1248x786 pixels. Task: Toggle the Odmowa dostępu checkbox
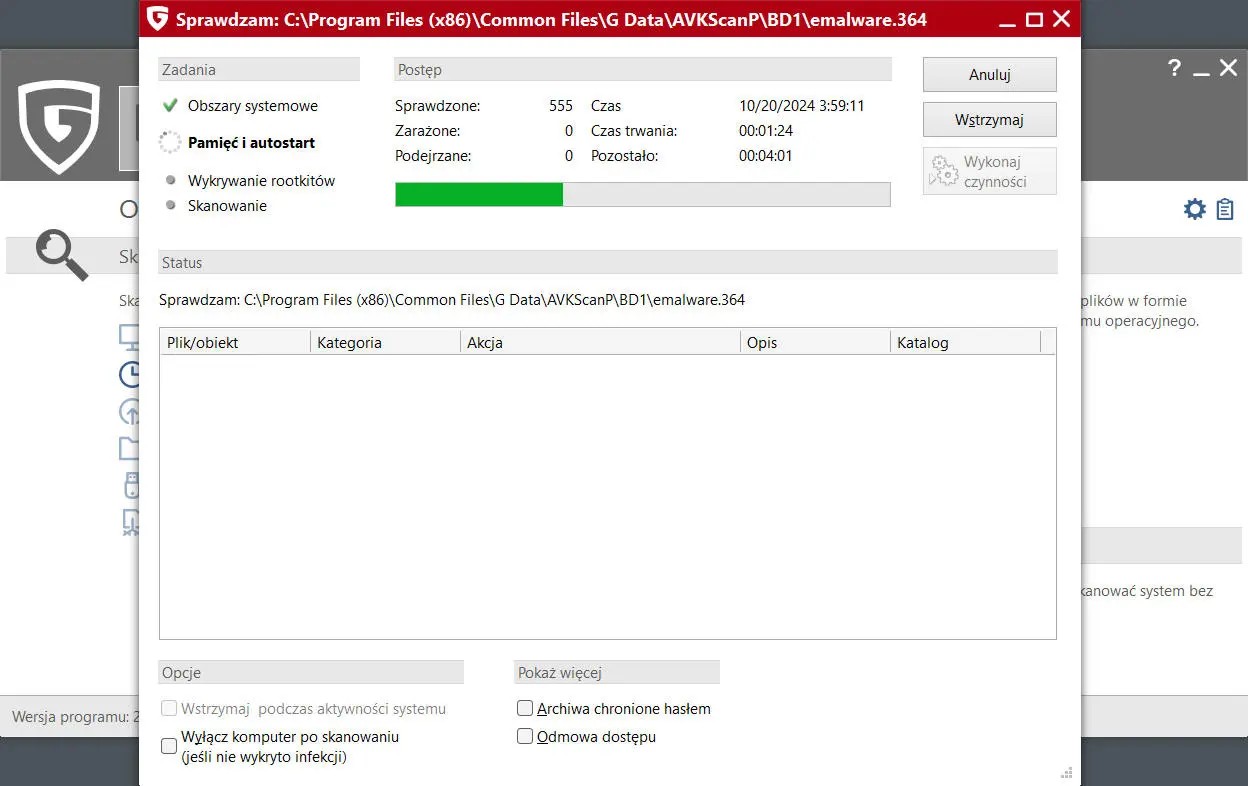tap(525, 736)
